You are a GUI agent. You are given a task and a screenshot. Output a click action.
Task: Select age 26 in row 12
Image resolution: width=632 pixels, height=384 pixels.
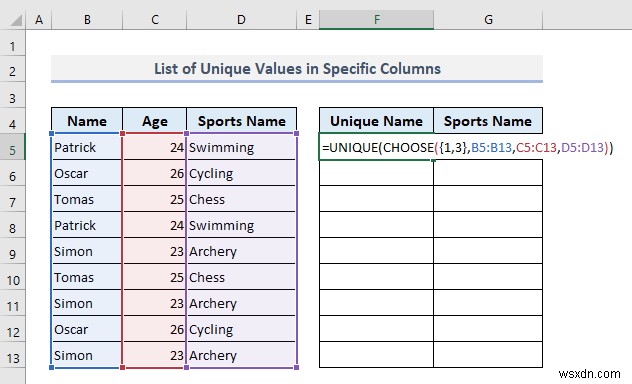[155, 329]
